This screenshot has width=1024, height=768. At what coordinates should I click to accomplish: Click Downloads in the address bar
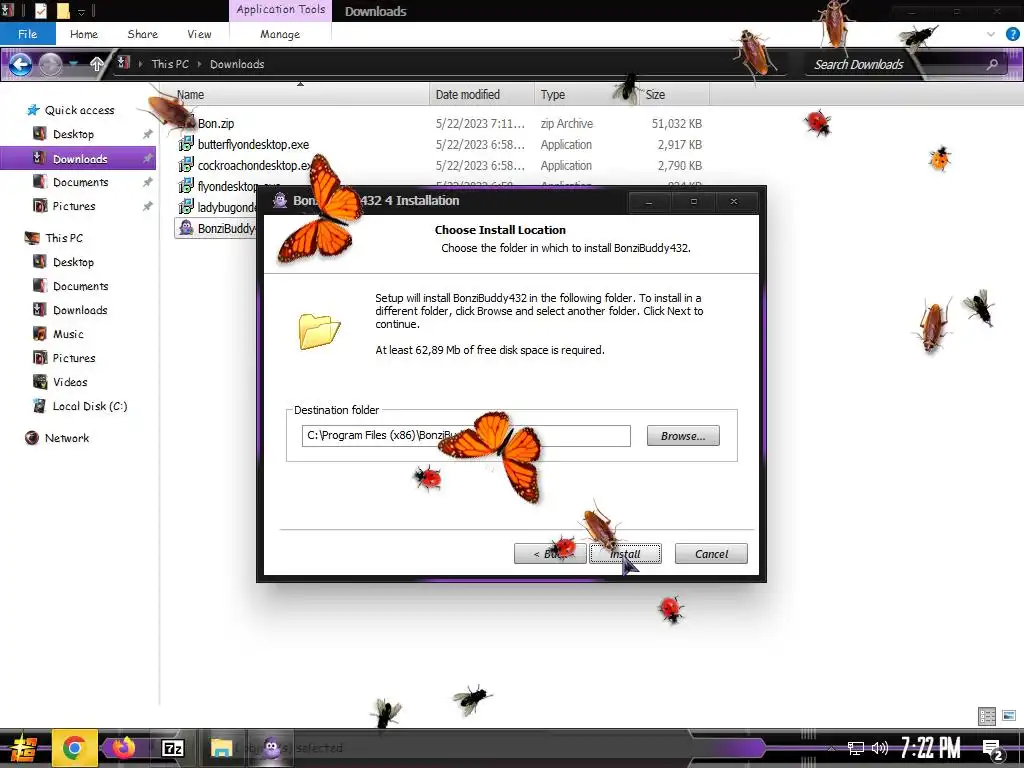pyautogui.click(x=237, y=64)
